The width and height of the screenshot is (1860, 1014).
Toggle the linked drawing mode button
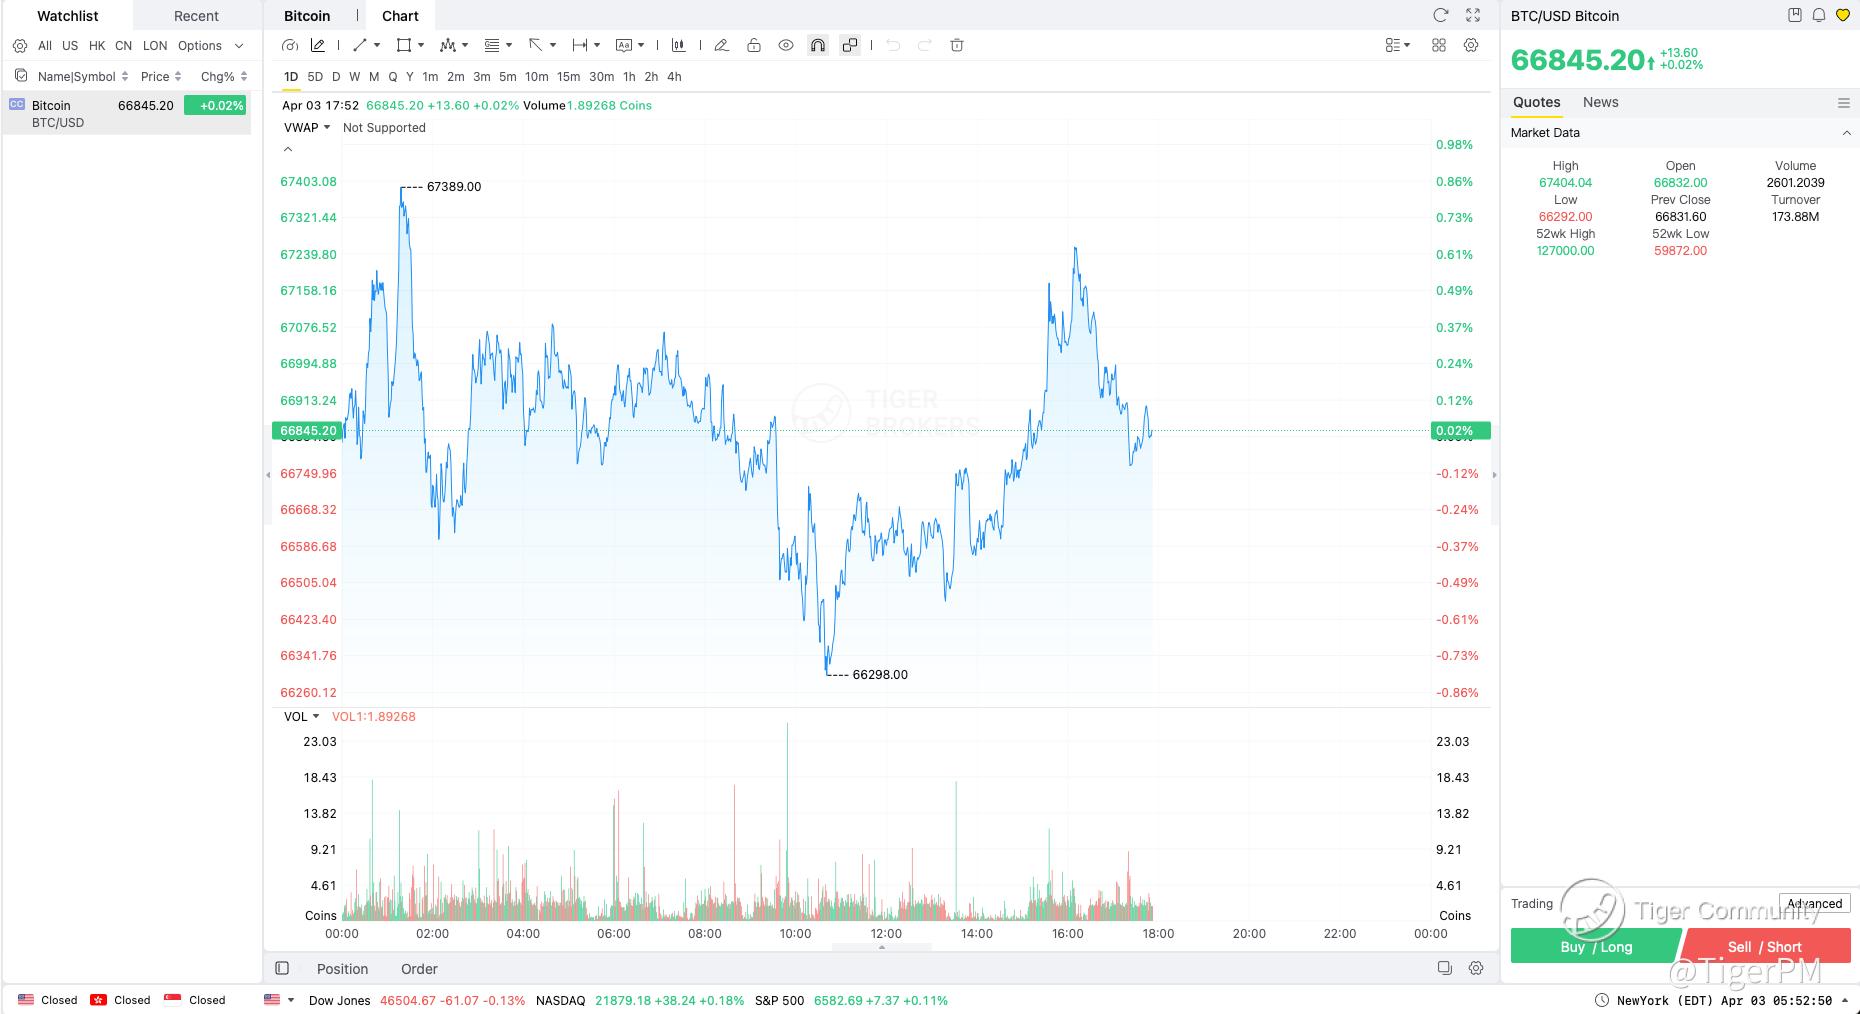tap(850, 45)
